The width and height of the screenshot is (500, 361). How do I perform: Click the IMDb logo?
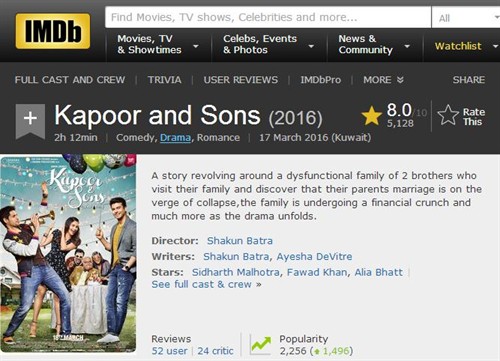[x=53, y=31]
